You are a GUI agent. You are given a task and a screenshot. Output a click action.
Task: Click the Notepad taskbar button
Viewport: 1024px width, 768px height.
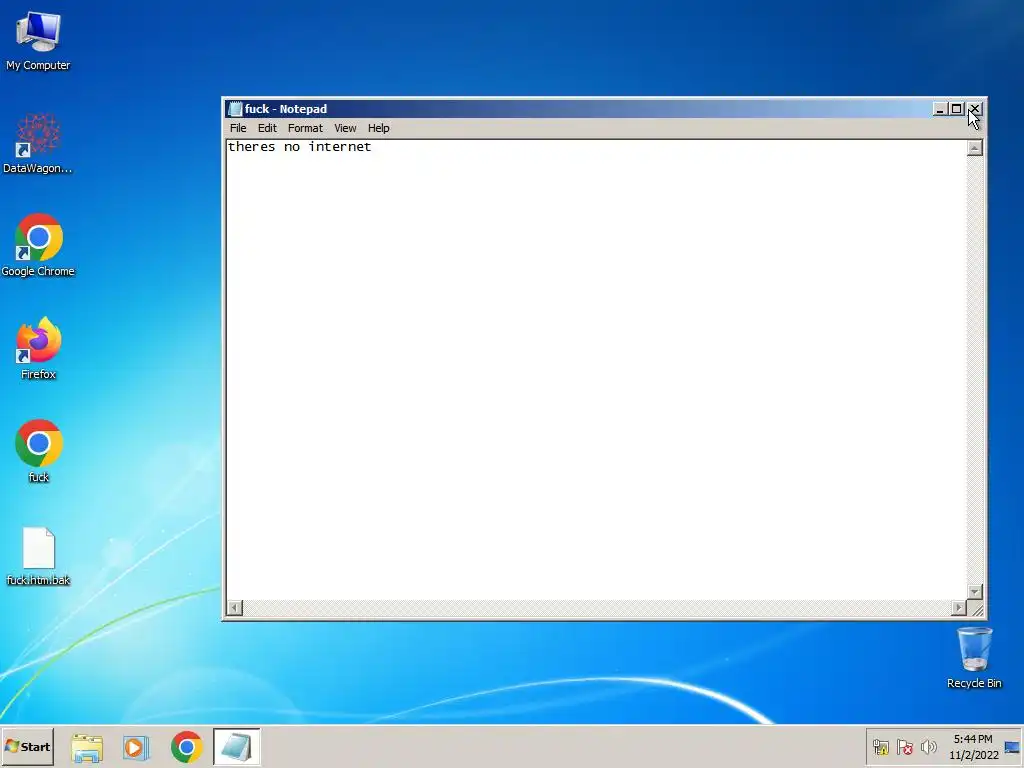point(236,747)
